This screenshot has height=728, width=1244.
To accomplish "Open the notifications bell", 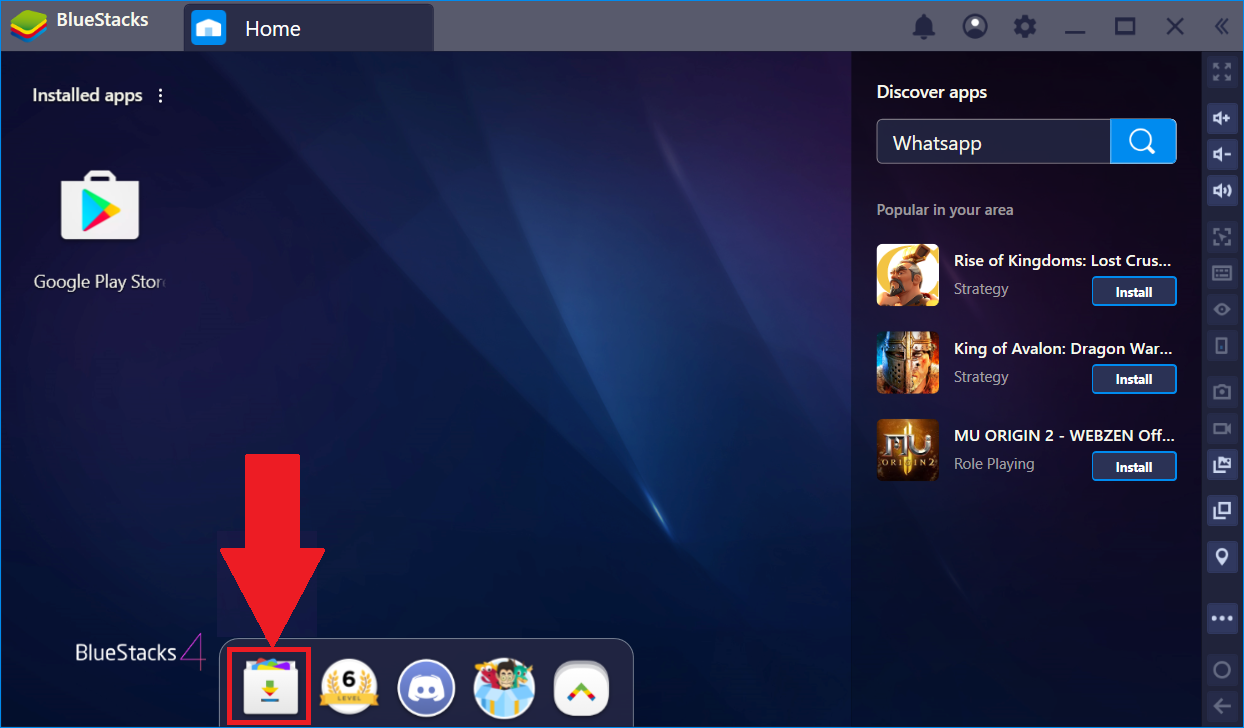I will pos(924,27).
